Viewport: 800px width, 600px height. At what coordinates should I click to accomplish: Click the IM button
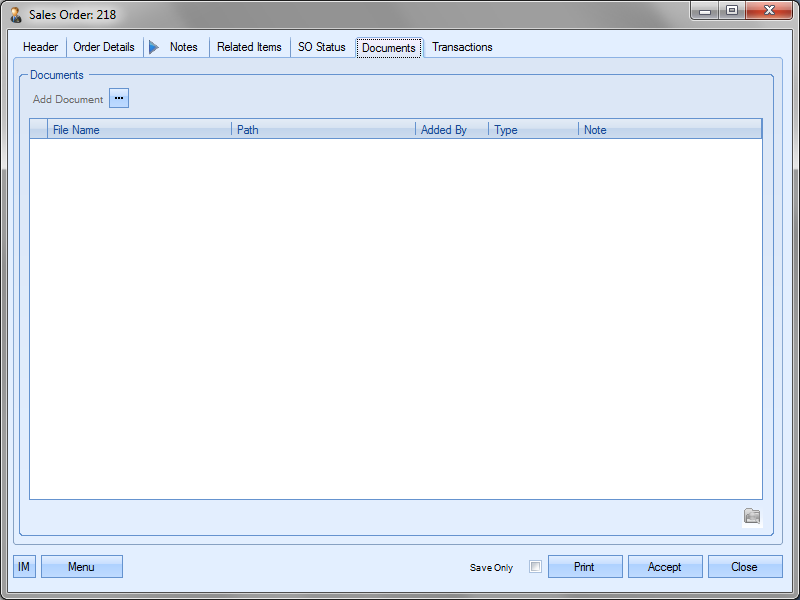[x=24, y=566]
